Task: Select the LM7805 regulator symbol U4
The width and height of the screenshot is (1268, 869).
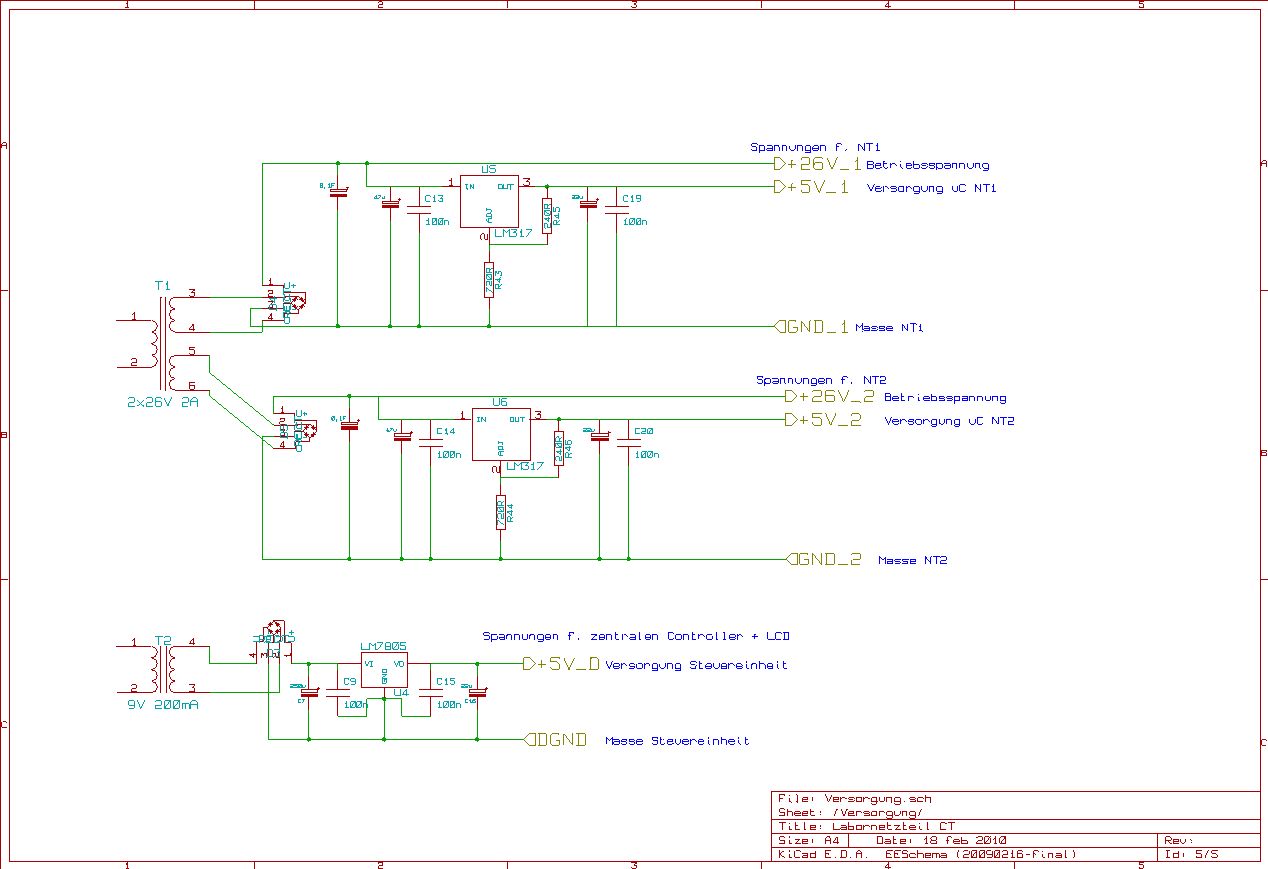Action: pos(384,671)
